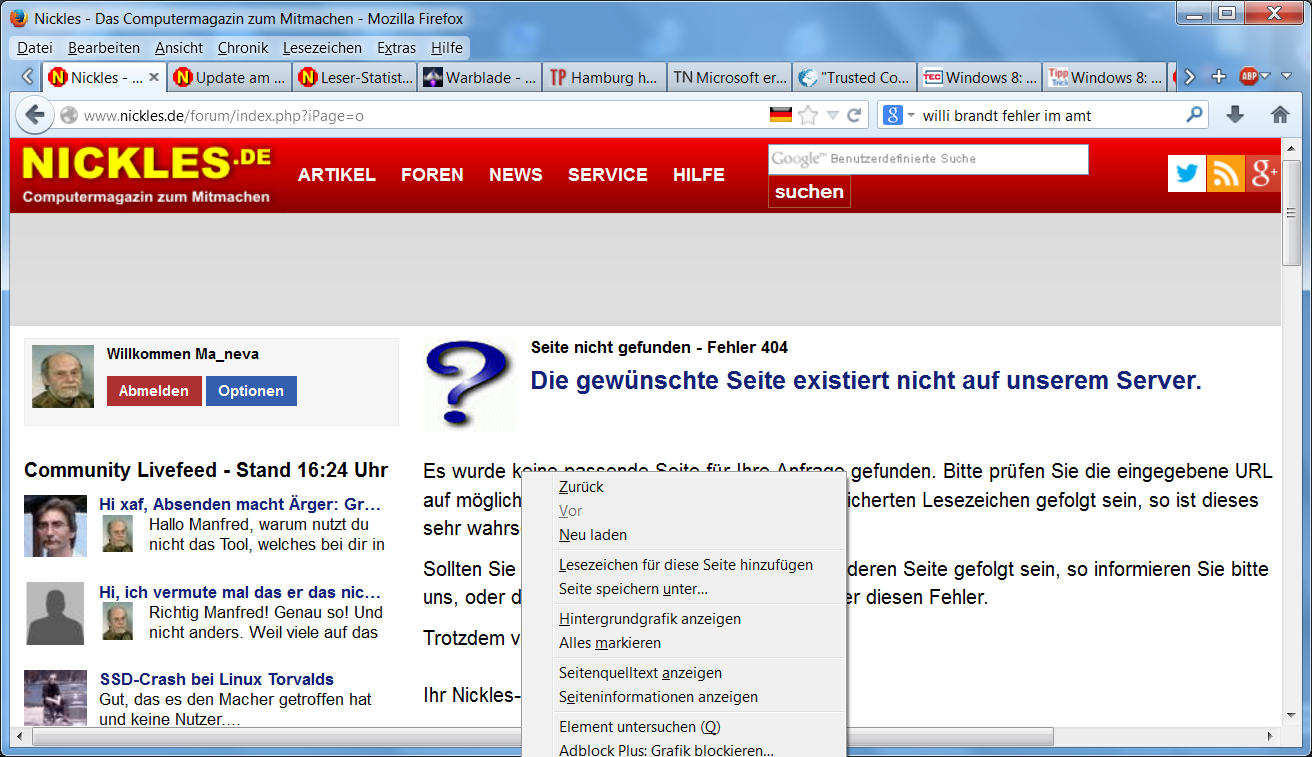Switch to the 'Update am...' tab
The height and width of the screenshot is (757, 1312).
[x=230, y=77]
